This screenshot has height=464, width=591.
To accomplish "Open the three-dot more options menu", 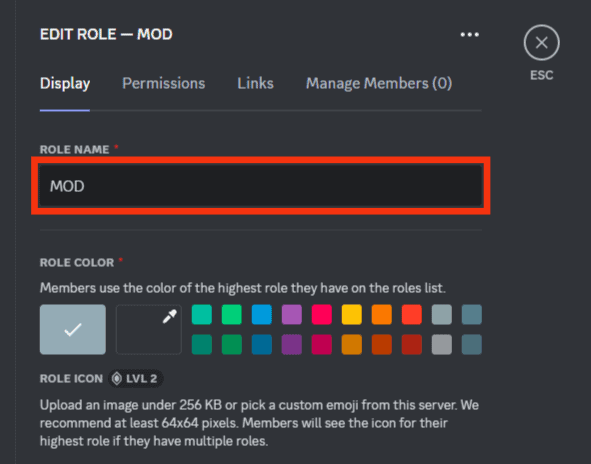I will [x=470, y=35].
